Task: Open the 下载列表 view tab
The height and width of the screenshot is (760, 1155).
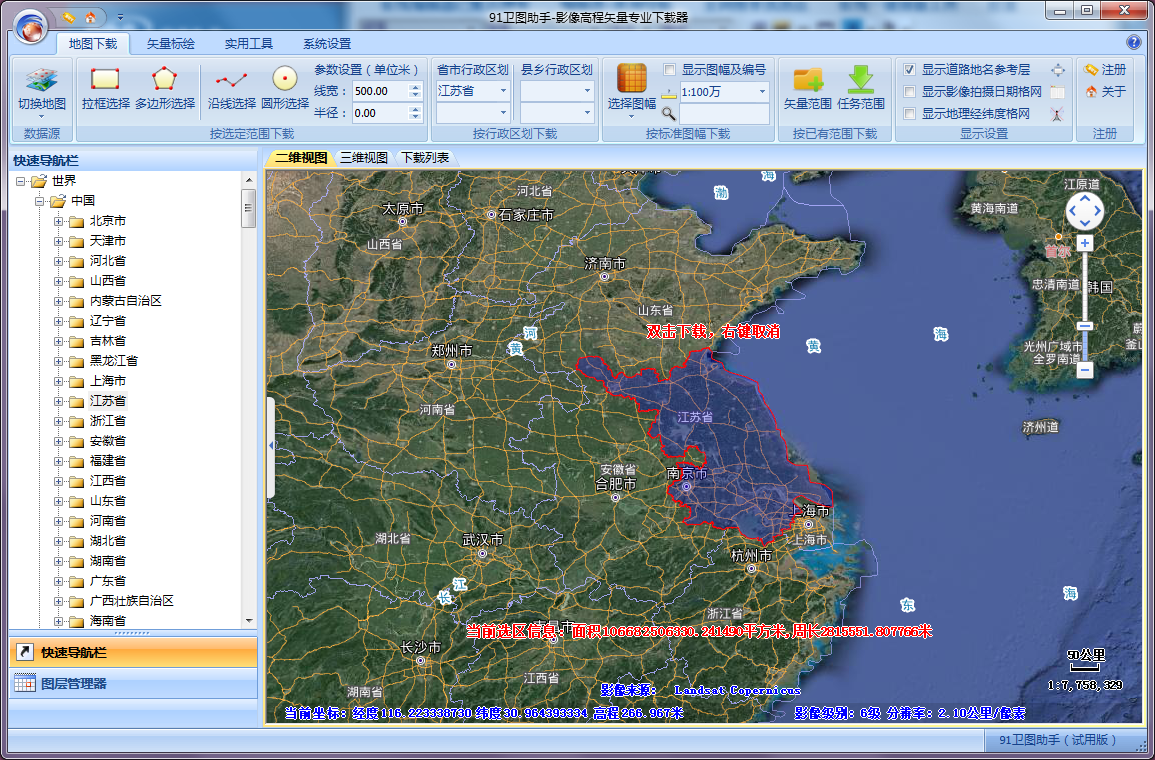Action: (425, 158)
